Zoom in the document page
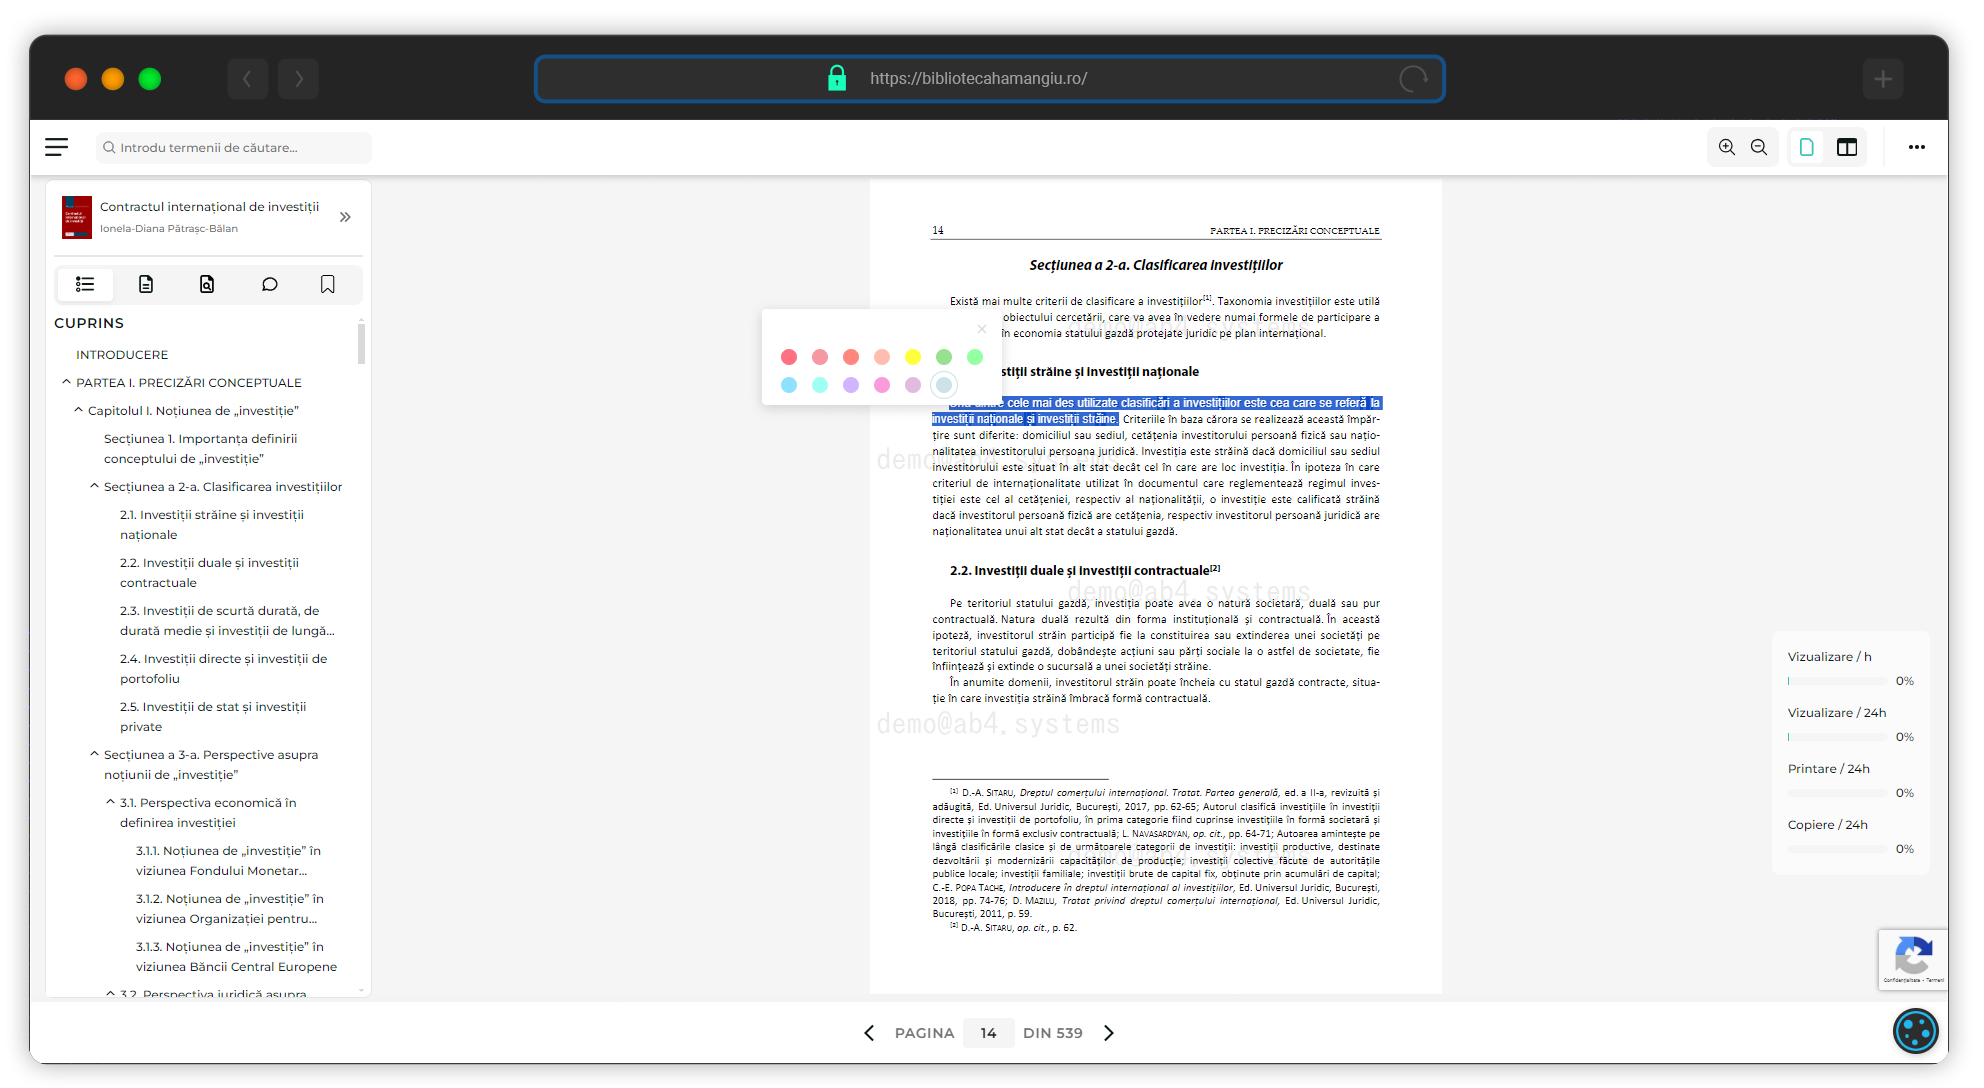The image size is (1984, 1088). (x=1727, y=147)
